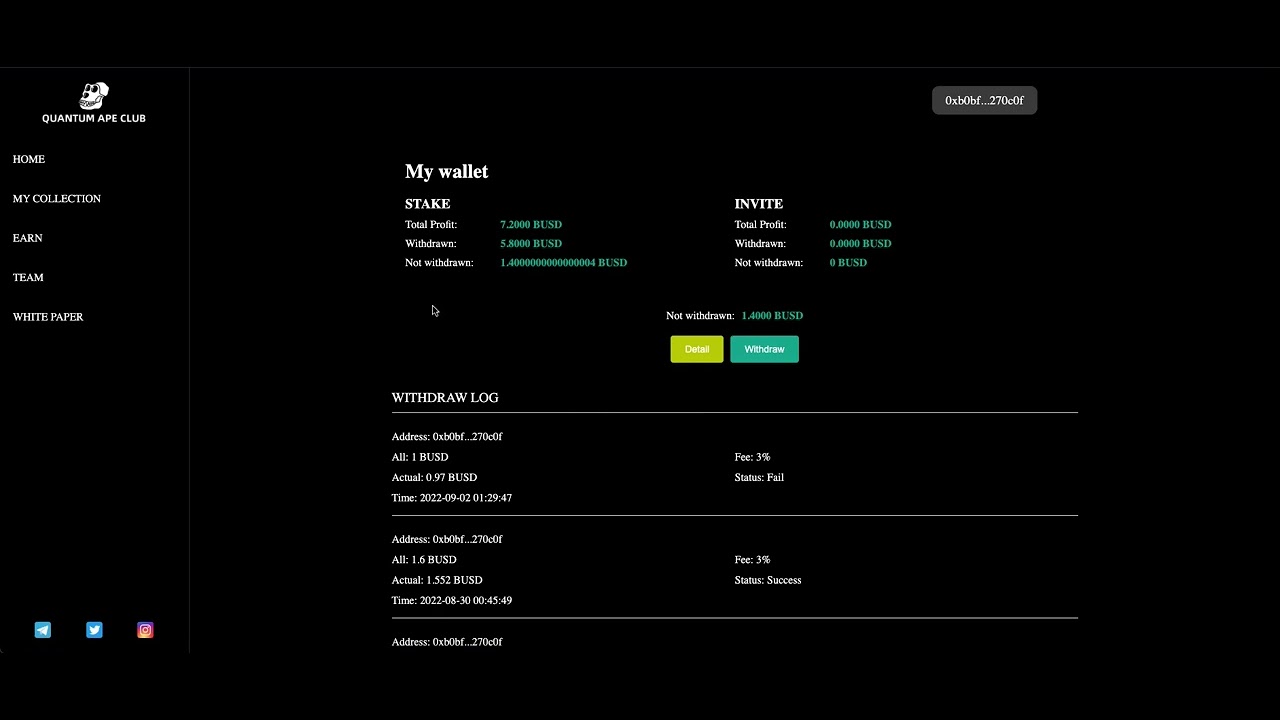The height and width of the screenshot is (720, 1280).
Task: Open the EARN sidebar item
Action: pyautogui.click(x=28, y=238)
